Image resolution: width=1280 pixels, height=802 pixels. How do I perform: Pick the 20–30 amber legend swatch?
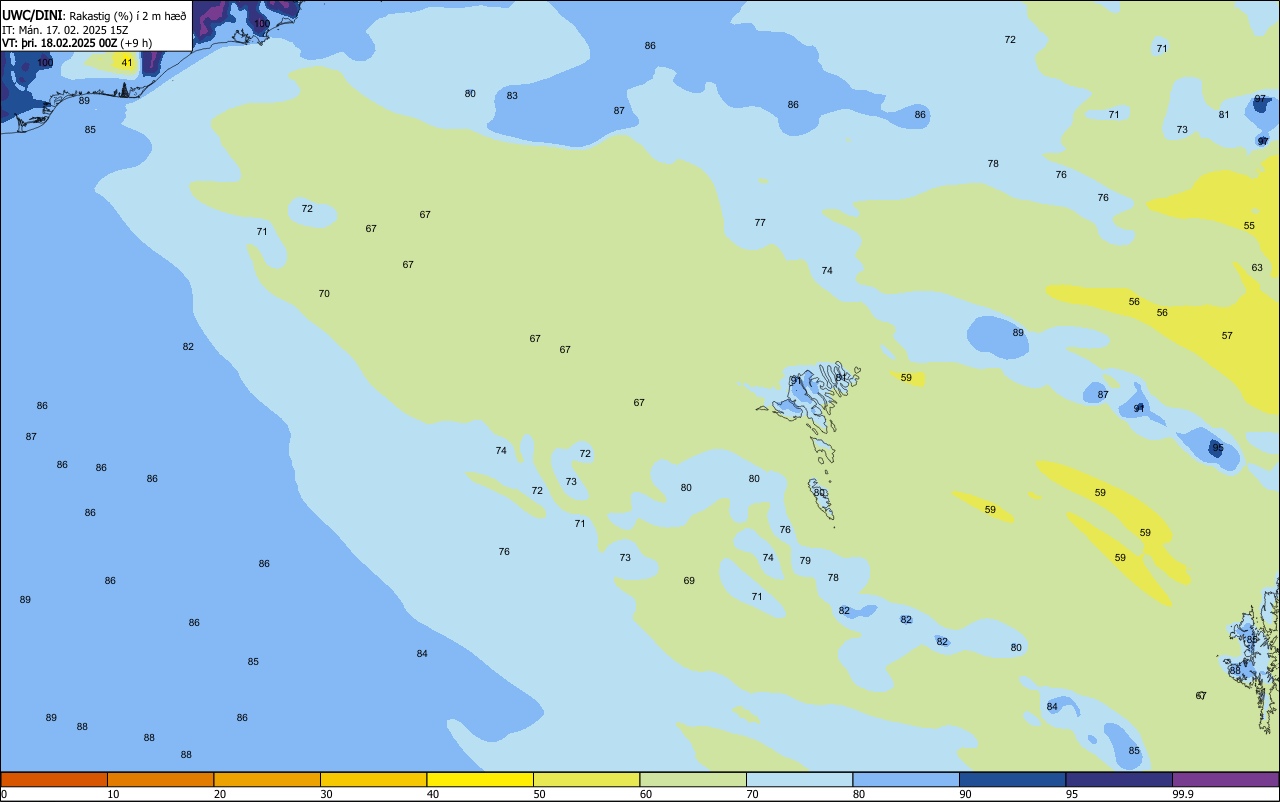click(x=267, y=779)
